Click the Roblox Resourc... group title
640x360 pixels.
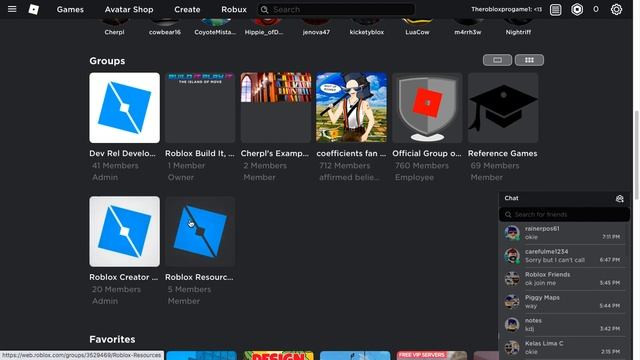[x=199, y=277]
